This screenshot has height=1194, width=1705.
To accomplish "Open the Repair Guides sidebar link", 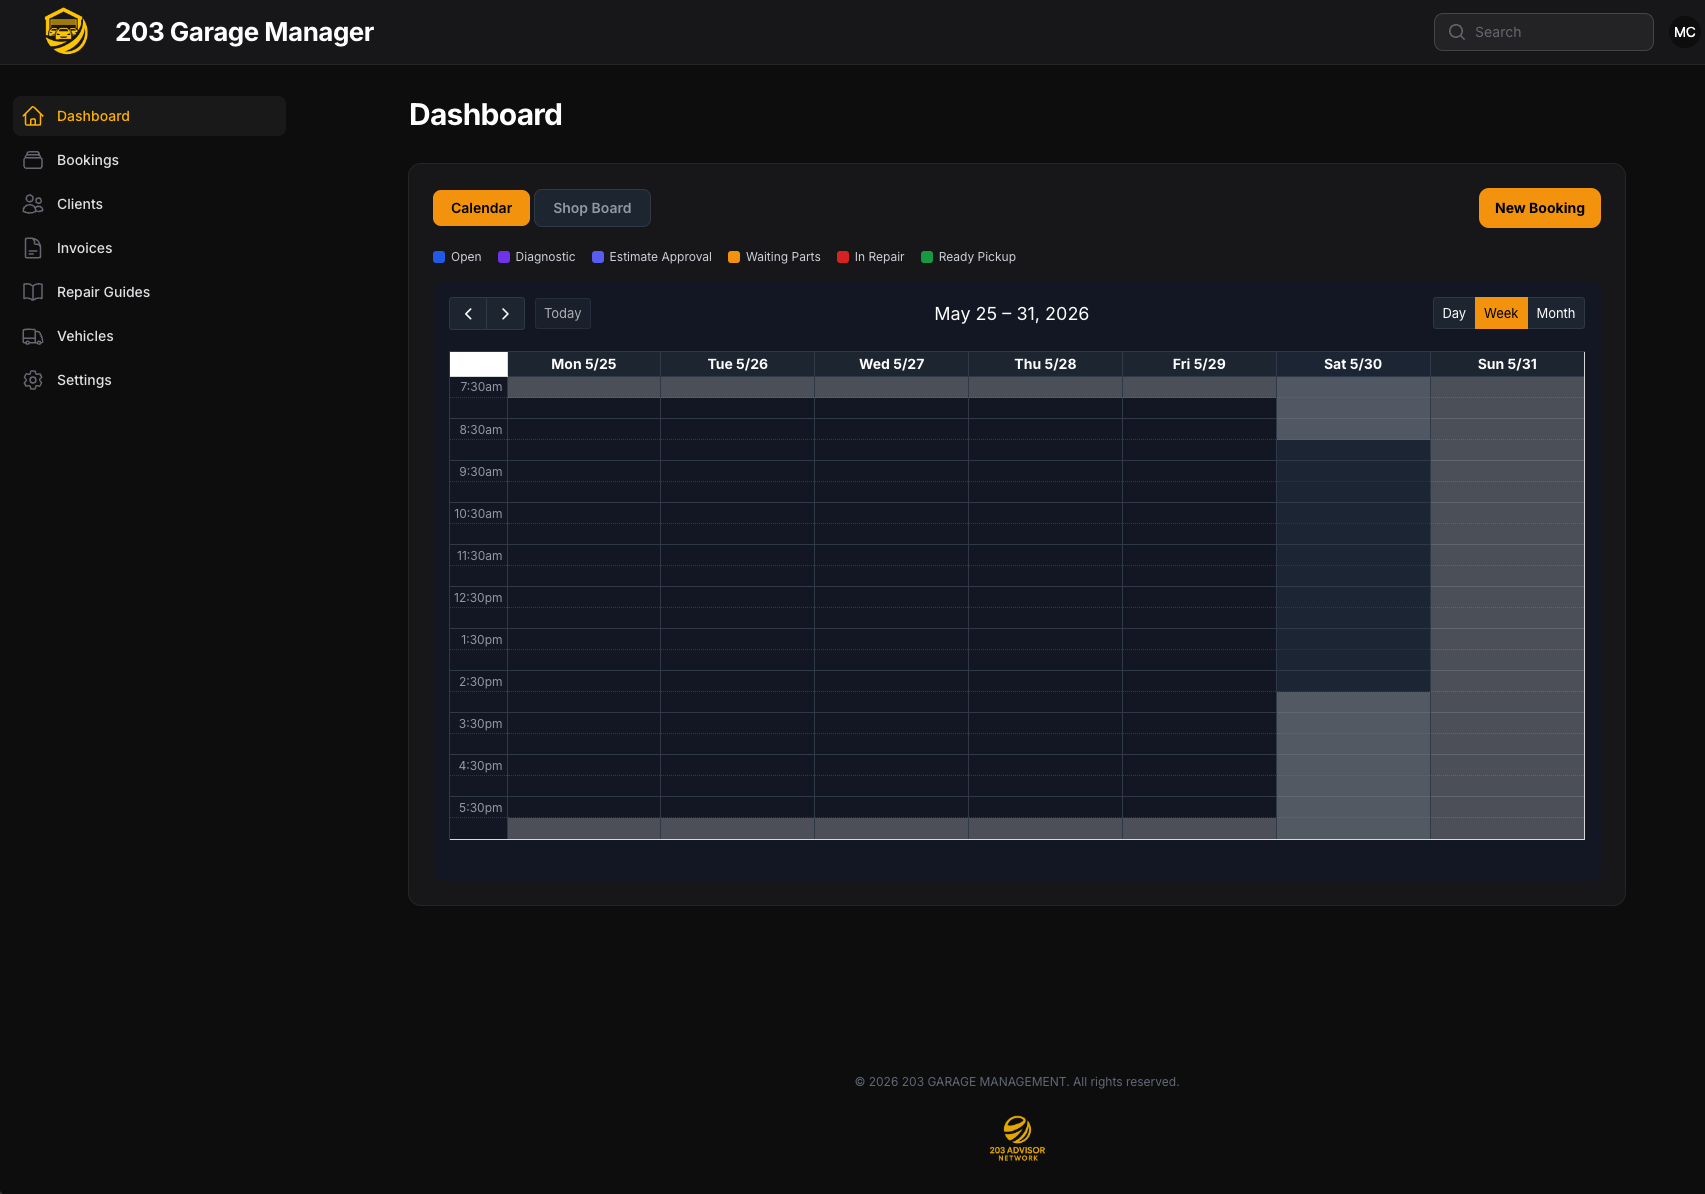I will [149, 292].
